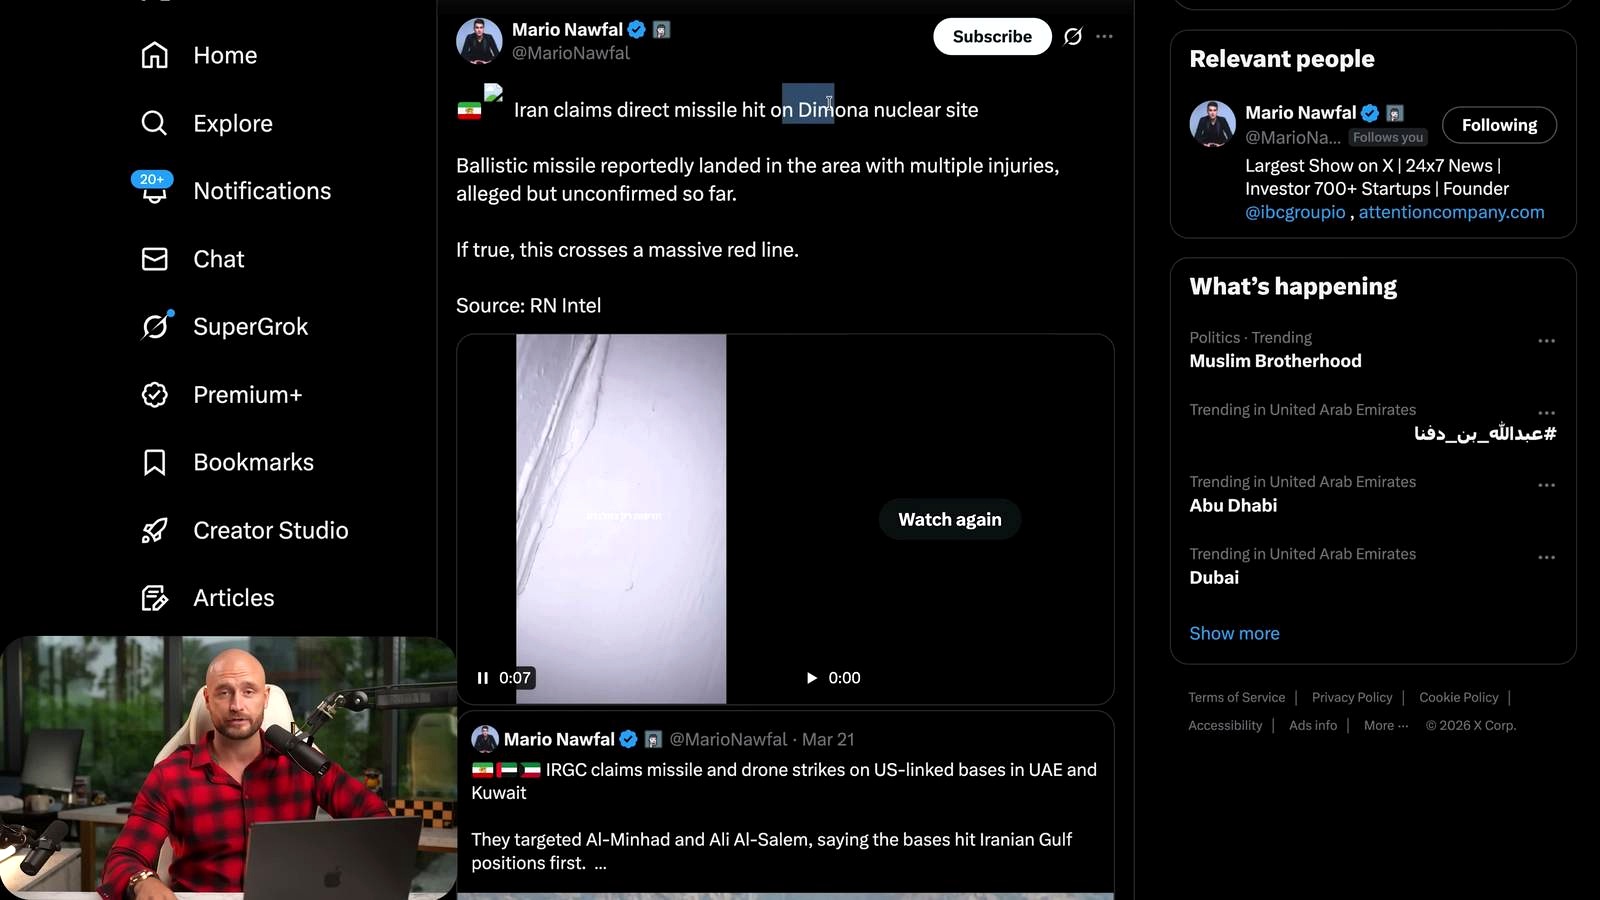
Task: Select the Explore label in the sidebar
Action: pos(233,123)
